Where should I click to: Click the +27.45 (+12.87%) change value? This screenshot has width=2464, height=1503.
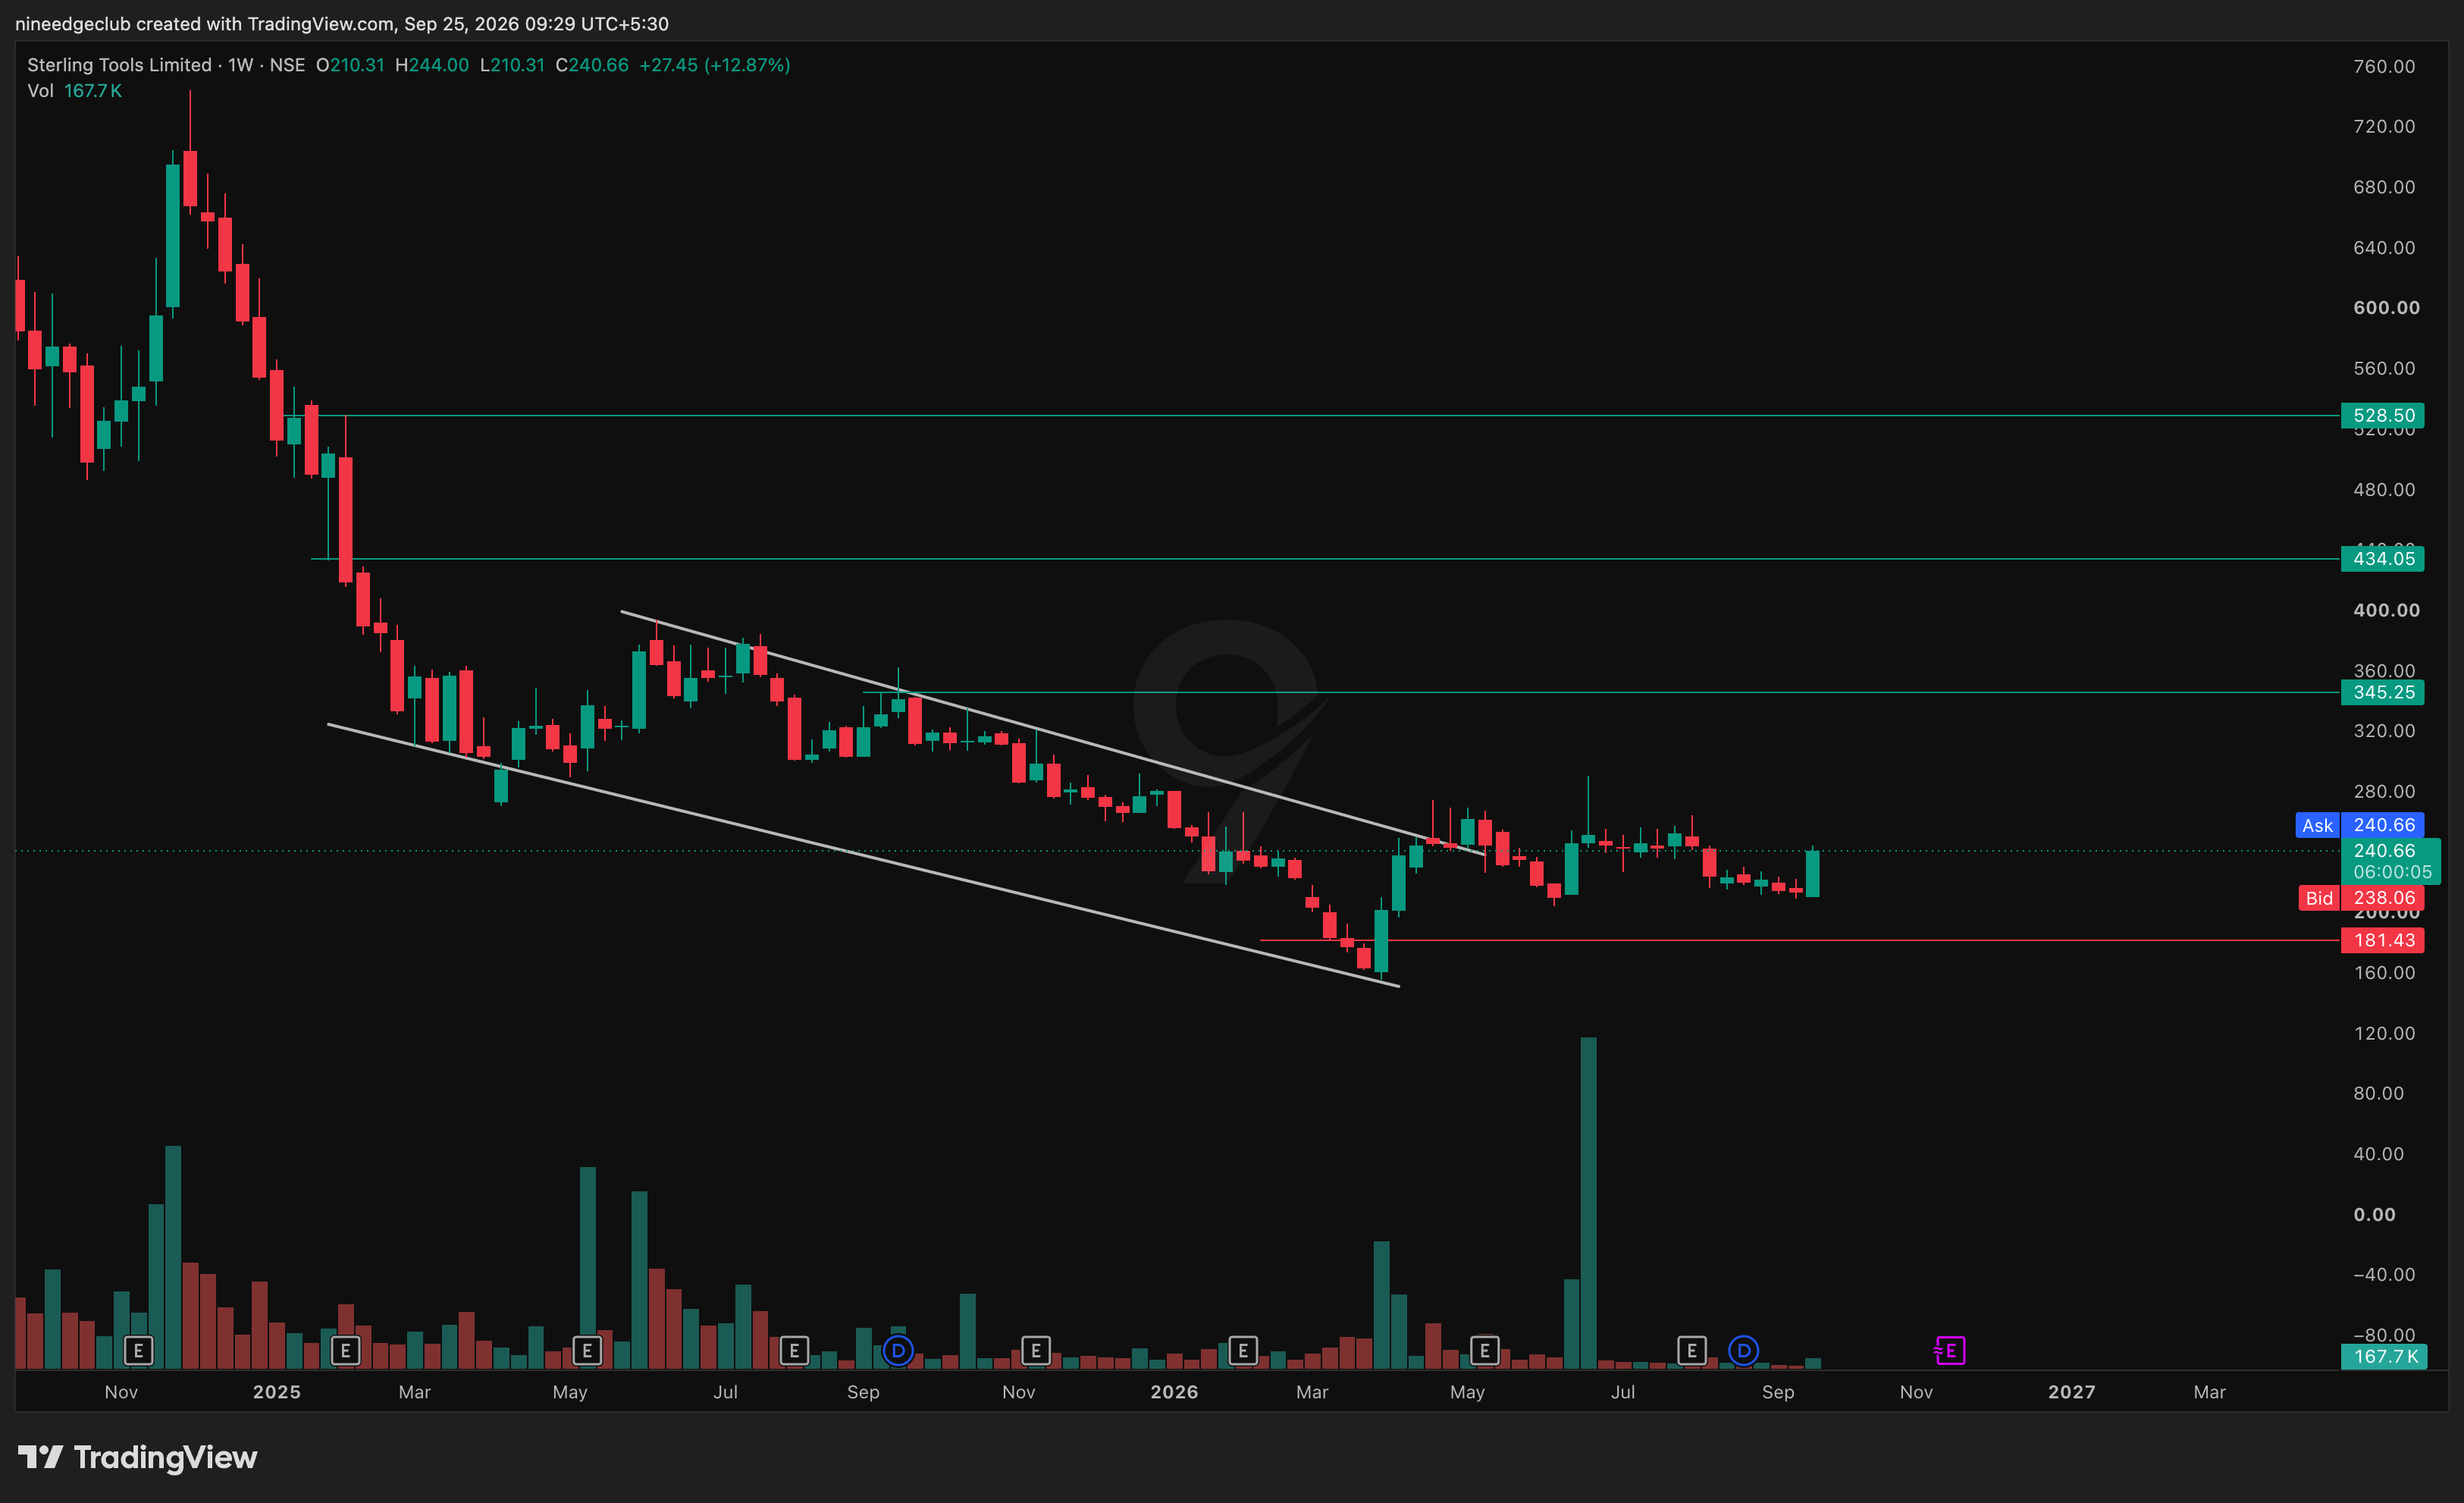(715, 65)
